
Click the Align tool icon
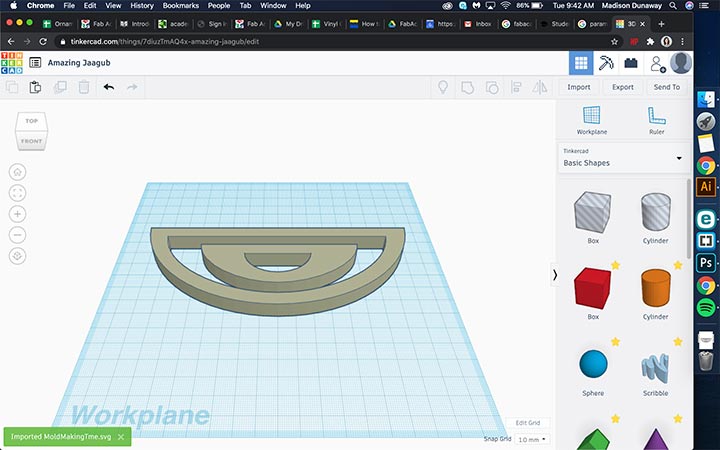[516, 87]
